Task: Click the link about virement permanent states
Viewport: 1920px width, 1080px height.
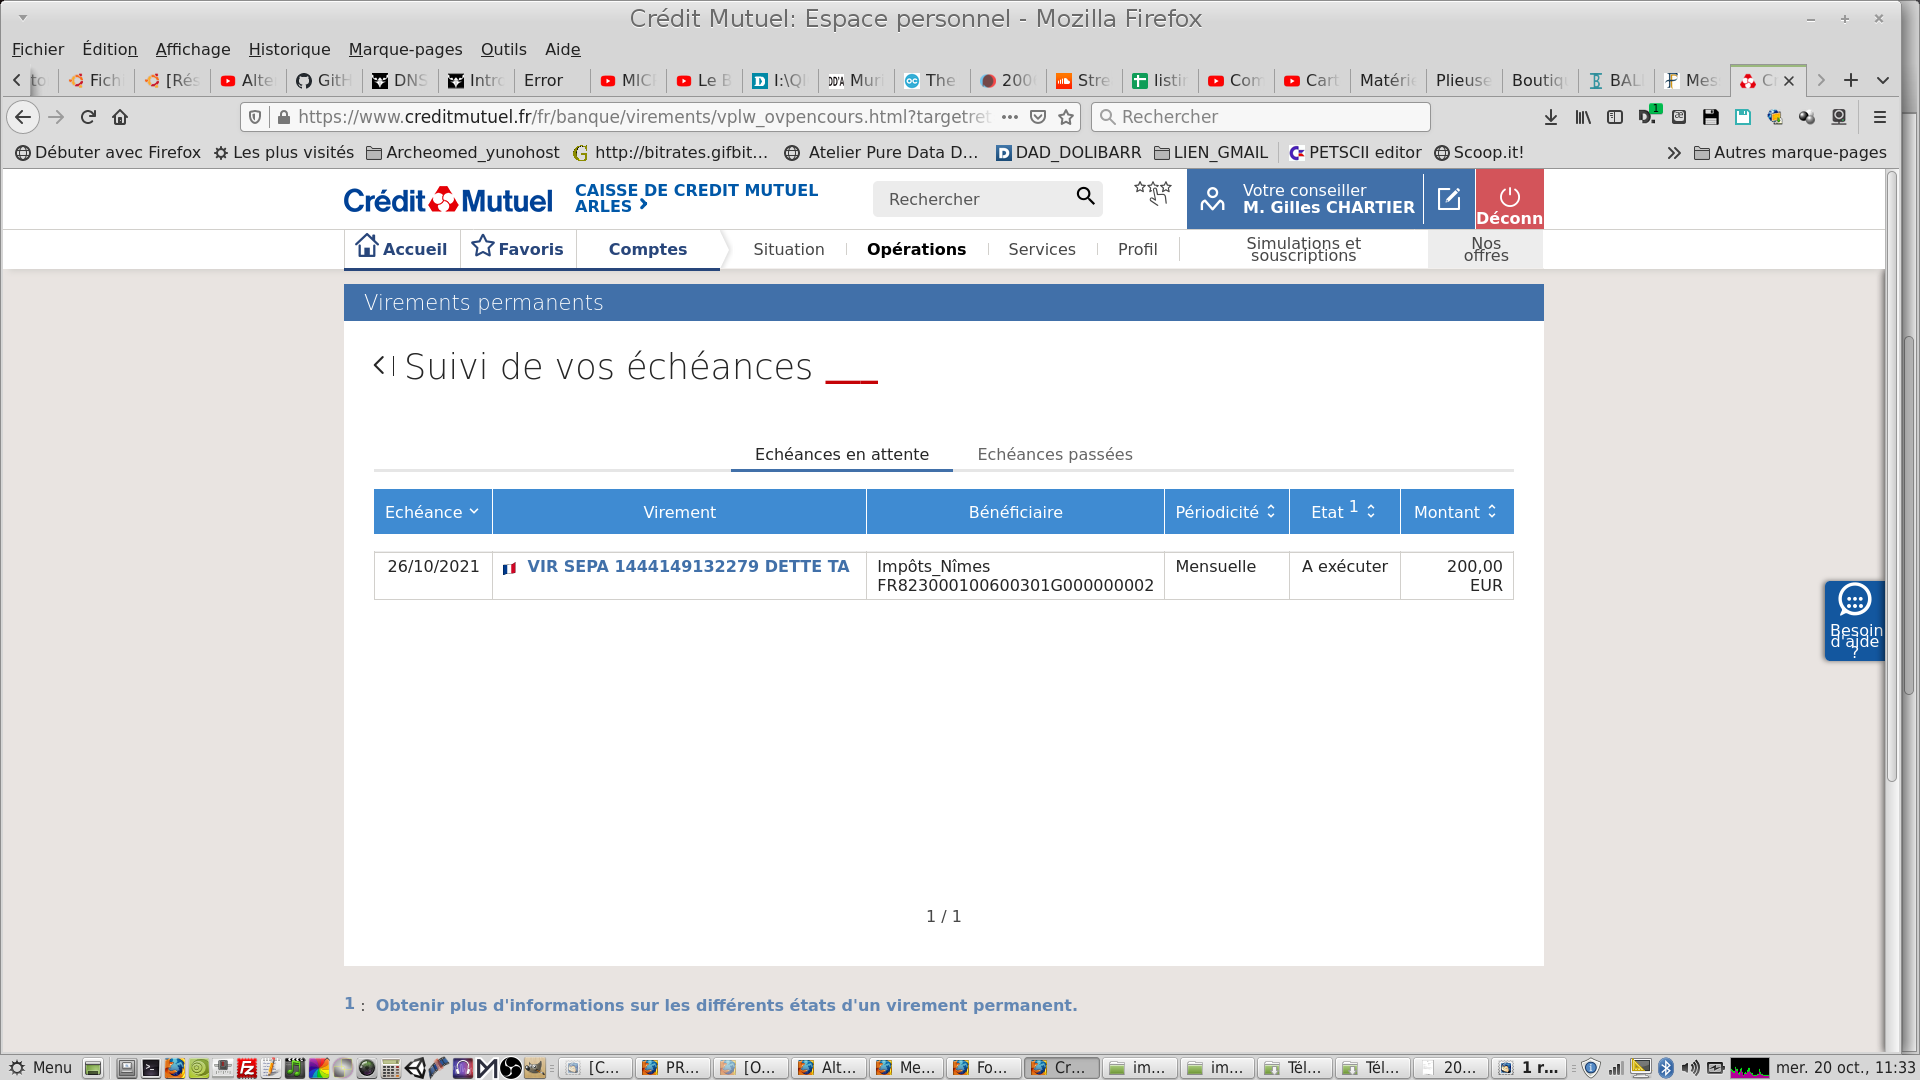Action: pos(726,1005)
